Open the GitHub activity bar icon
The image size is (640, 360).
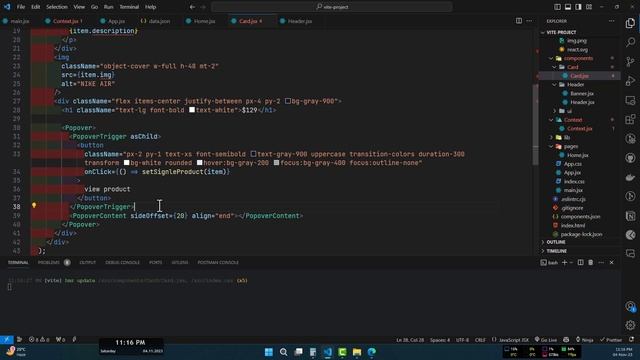click(x=630, y=158)
